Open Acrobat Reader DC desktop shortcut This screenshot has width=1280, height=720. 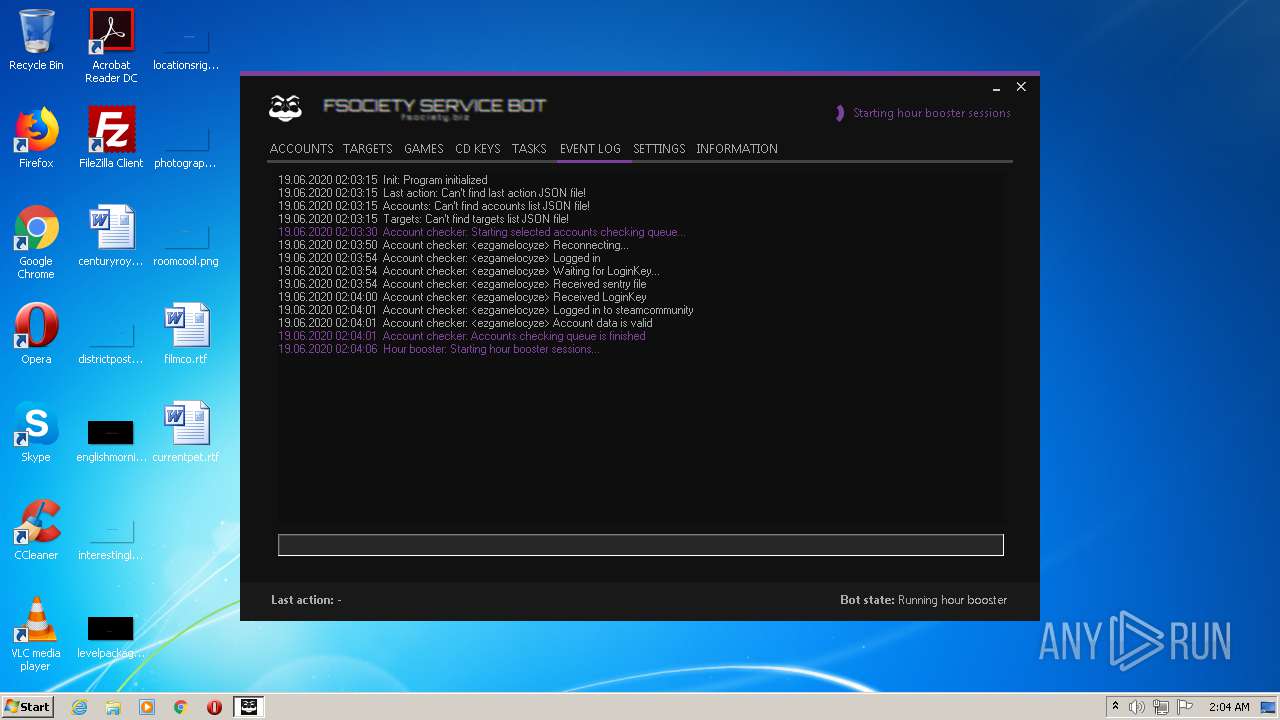pyautogui.click(x=111, y=46)
